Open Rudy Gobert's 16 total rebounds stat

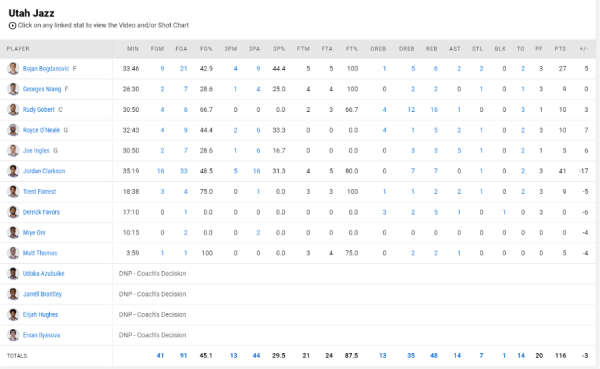(434, 109)
